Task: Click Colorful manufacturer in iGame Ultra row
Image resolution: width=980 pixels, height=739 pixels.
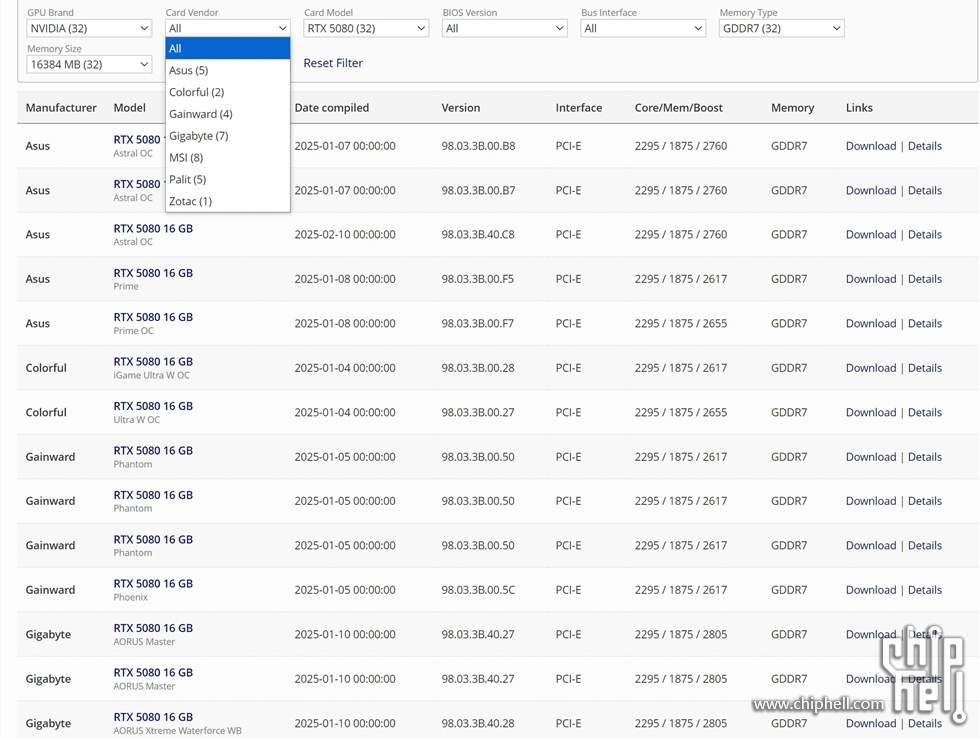Action: [46, 368]
